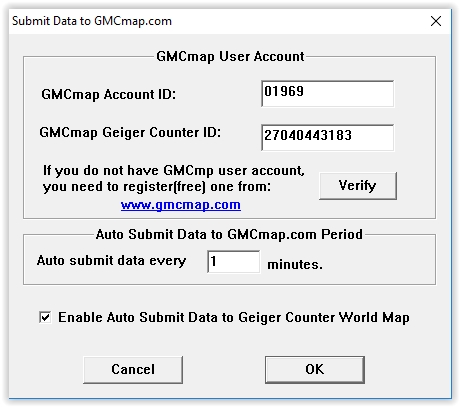Screen dimensions: 460x407
Task: Click the Cancel button
Action: [x=133, y=370]
